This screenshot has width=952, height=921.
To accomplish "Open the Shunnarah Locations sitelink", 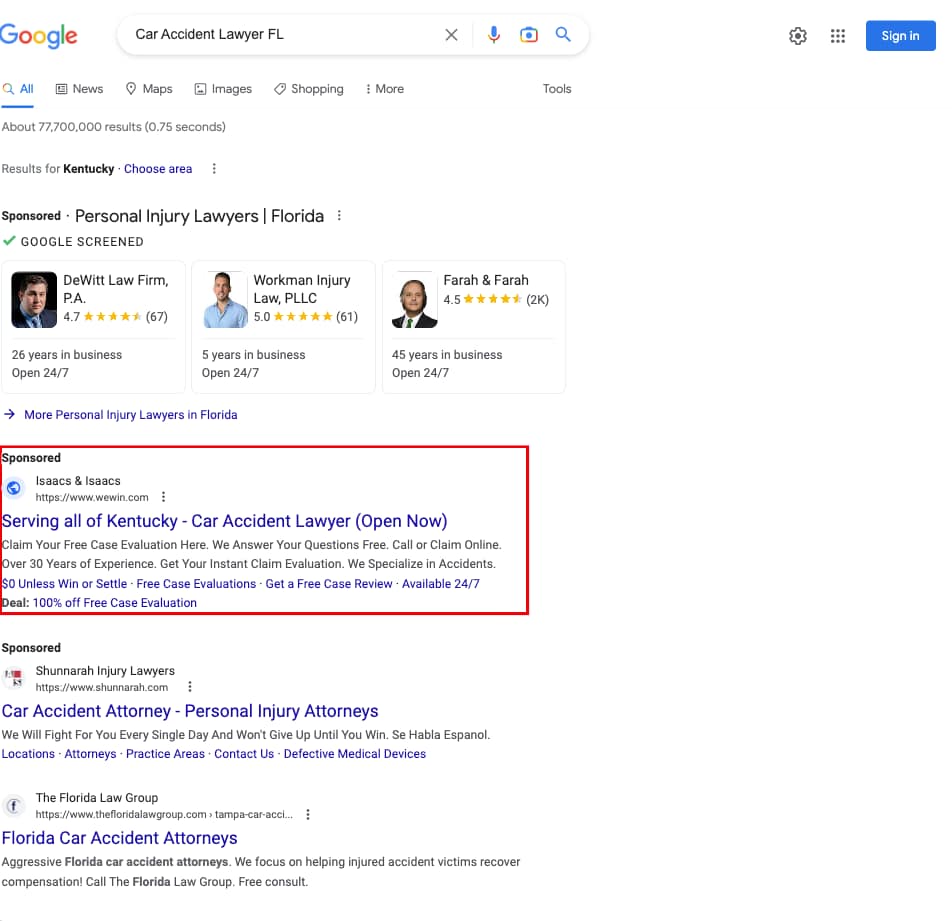I will (28, 753).
